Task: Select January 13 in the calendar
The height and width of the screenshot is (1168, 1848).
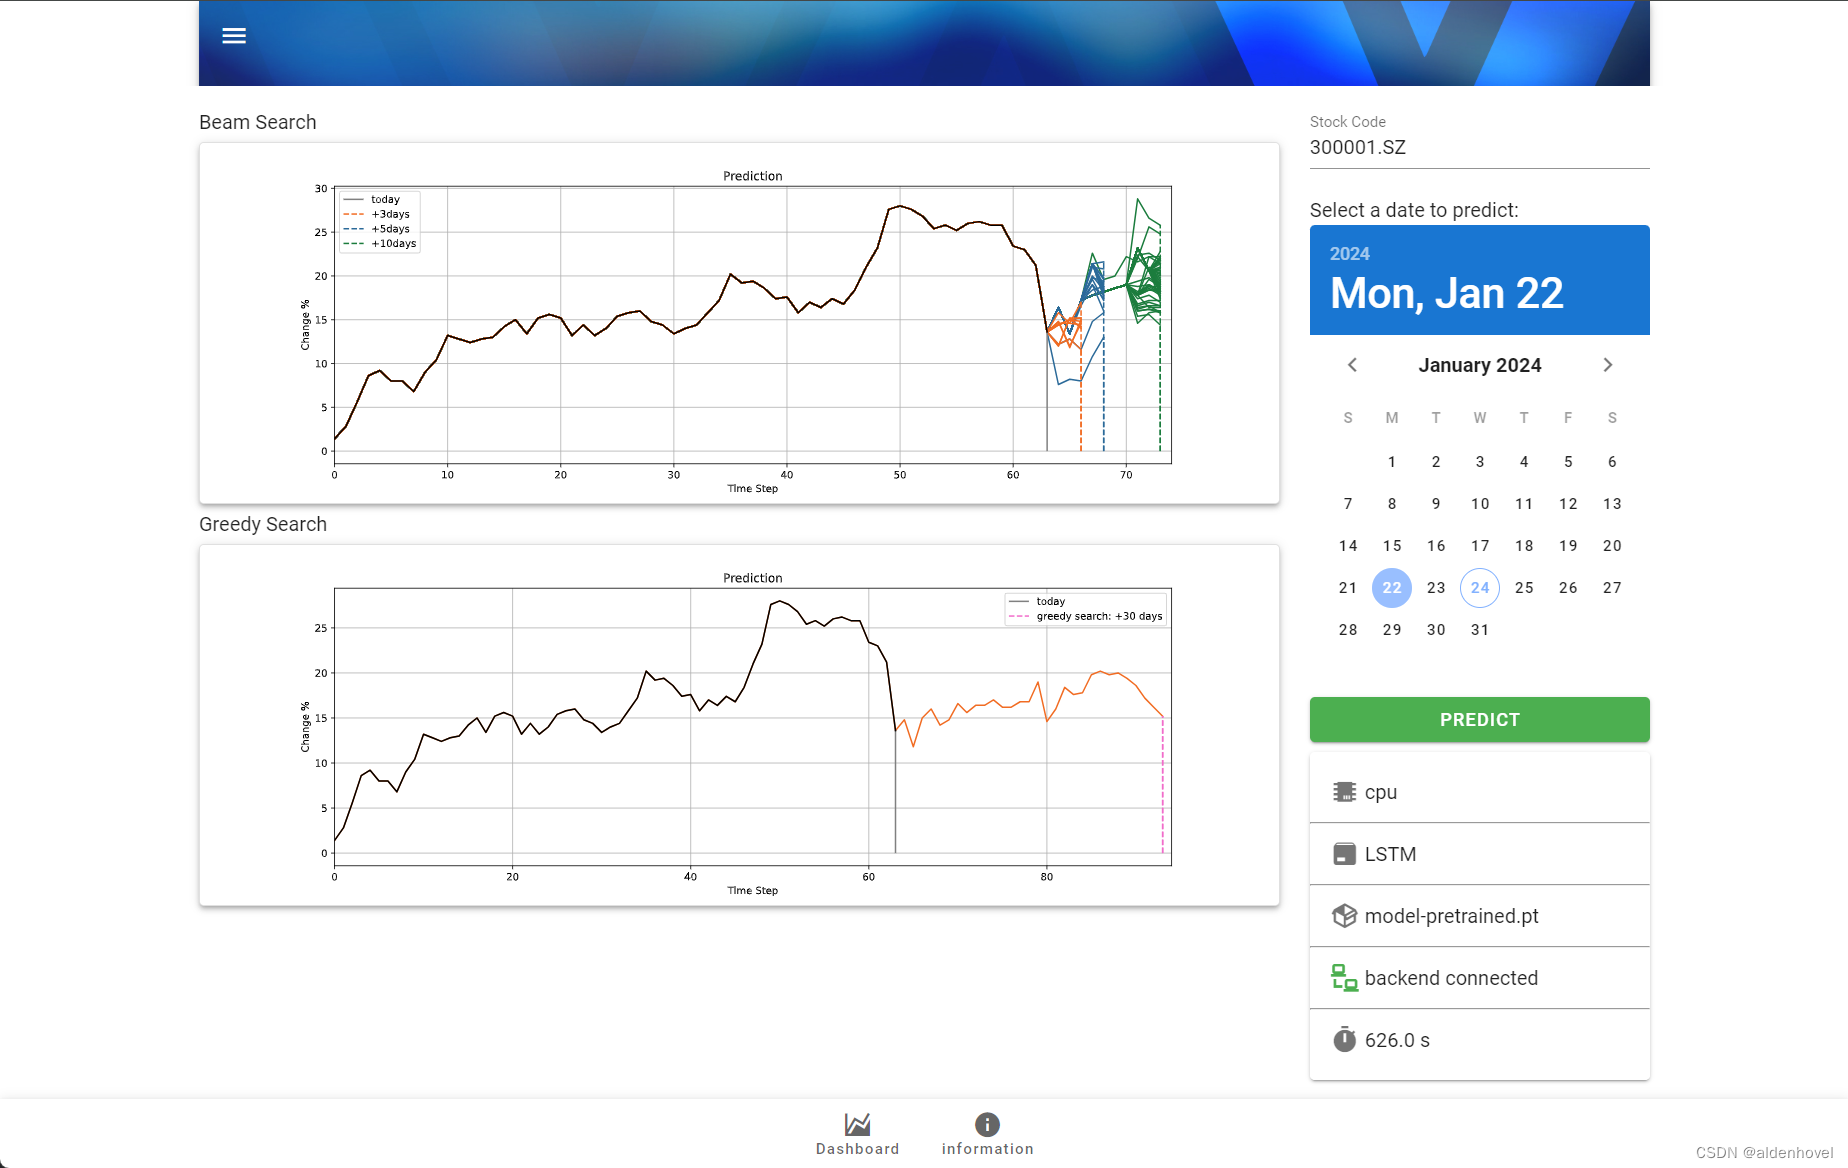Action: [x=1611, y=504]
